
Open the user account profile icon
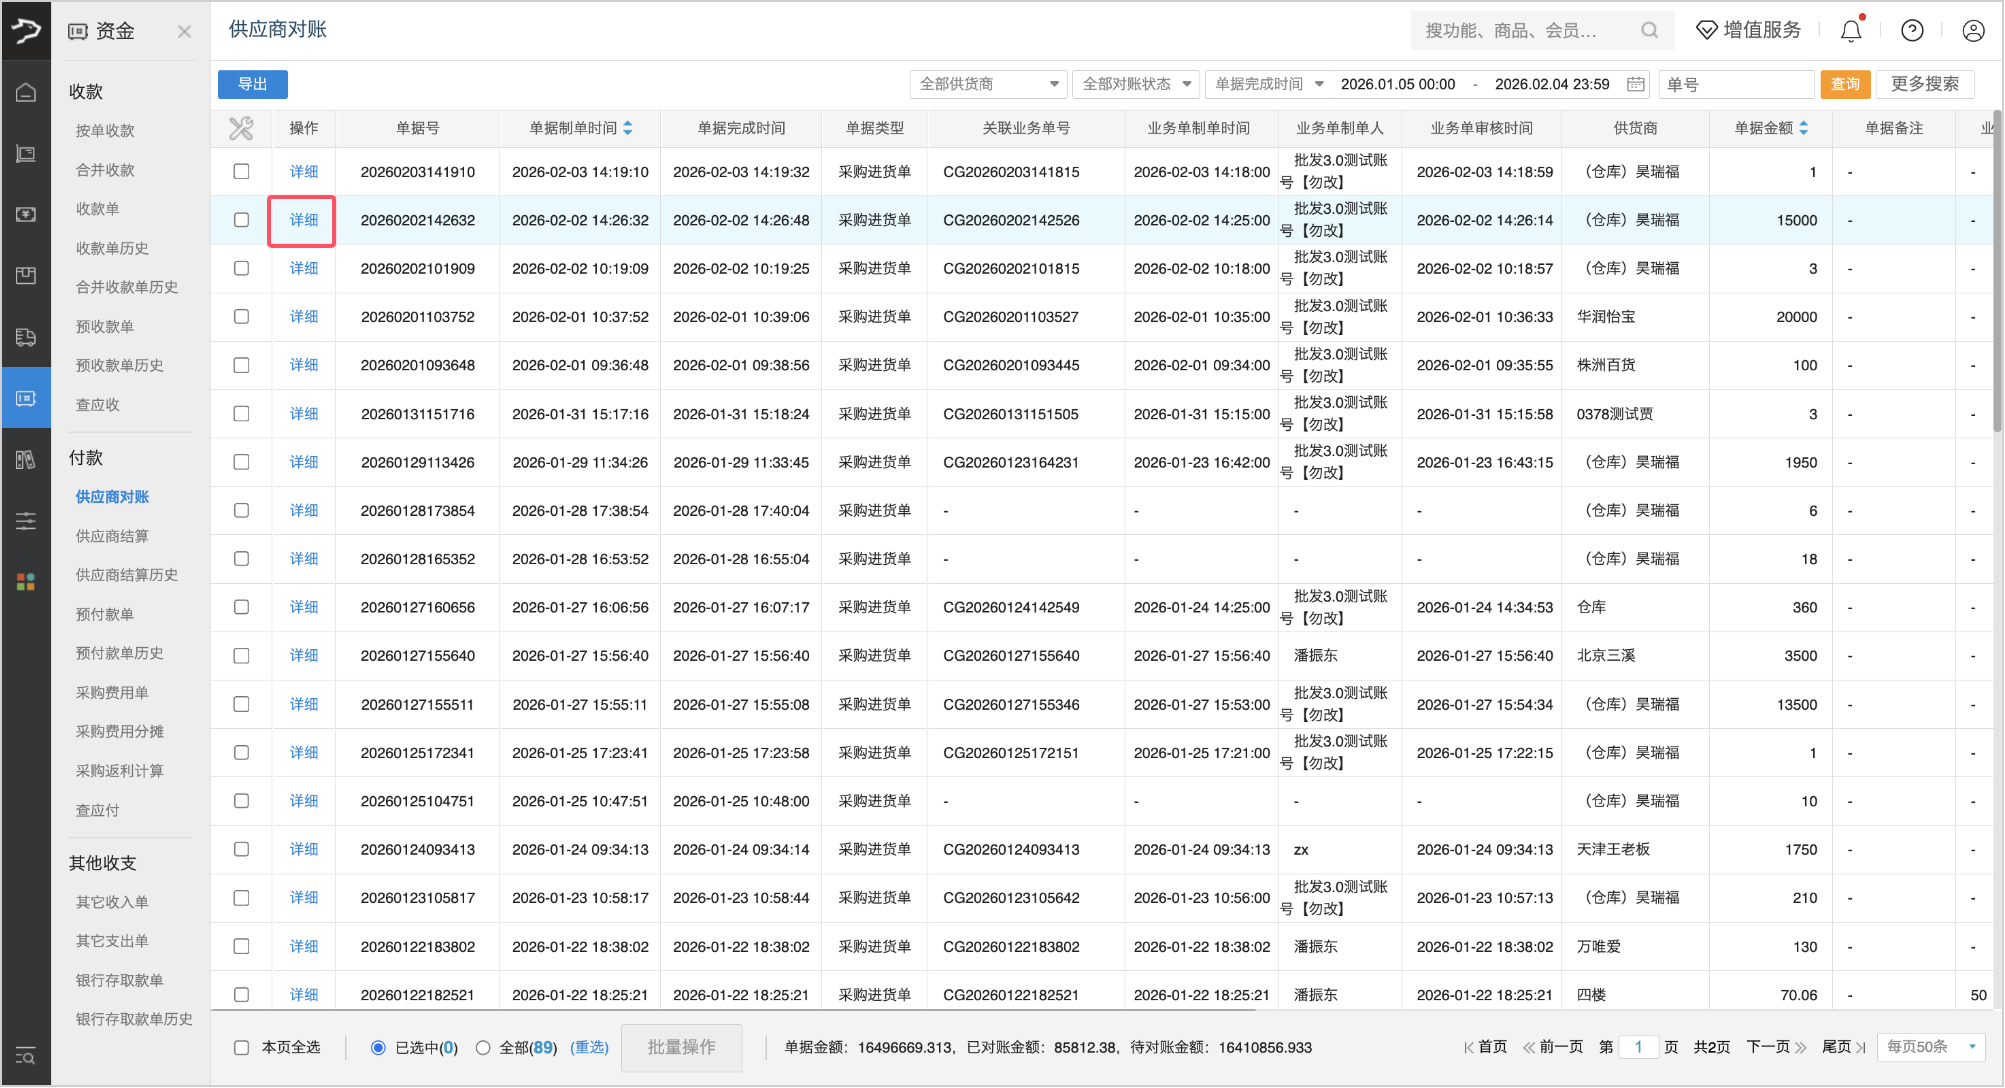(x=1973, y=31)
